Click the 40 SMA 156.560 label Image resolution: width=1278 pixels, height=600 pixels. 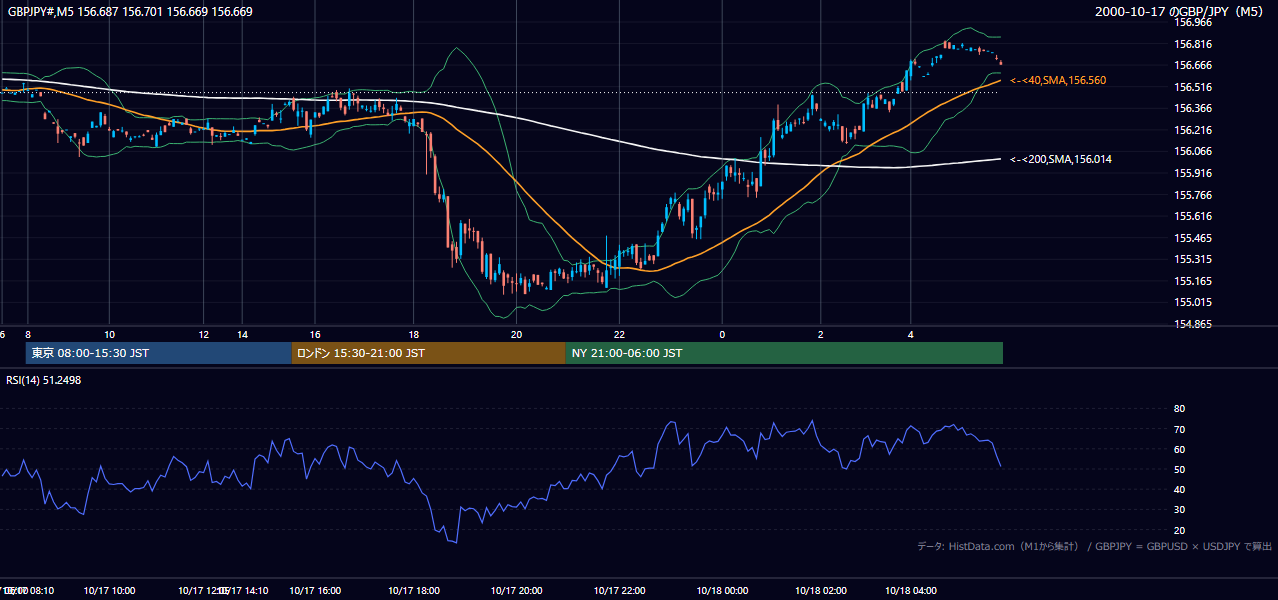pyautogui.click(x=1058, y=80)
